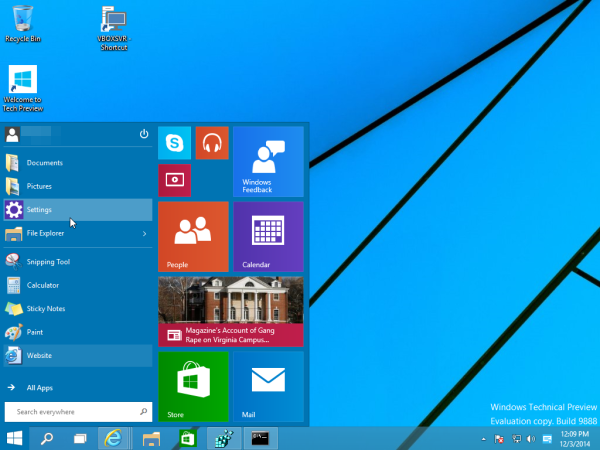Open the Mail tile
Image resolution: width=600 pixels, height=450 pixels.
coord(268,386)
